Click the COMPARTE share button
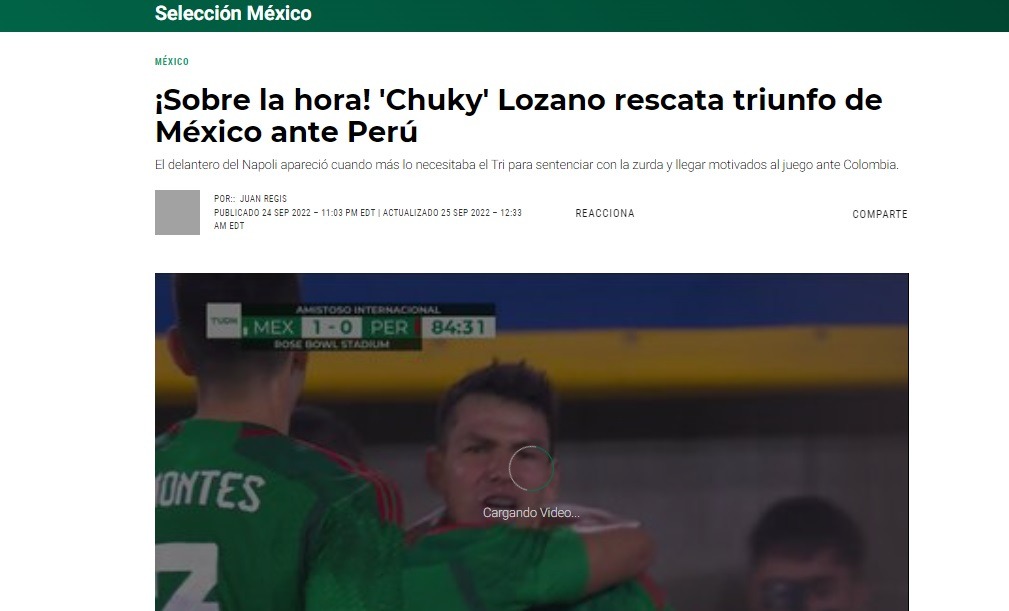This screenshot has height=611, width=1009. point(880,214)
